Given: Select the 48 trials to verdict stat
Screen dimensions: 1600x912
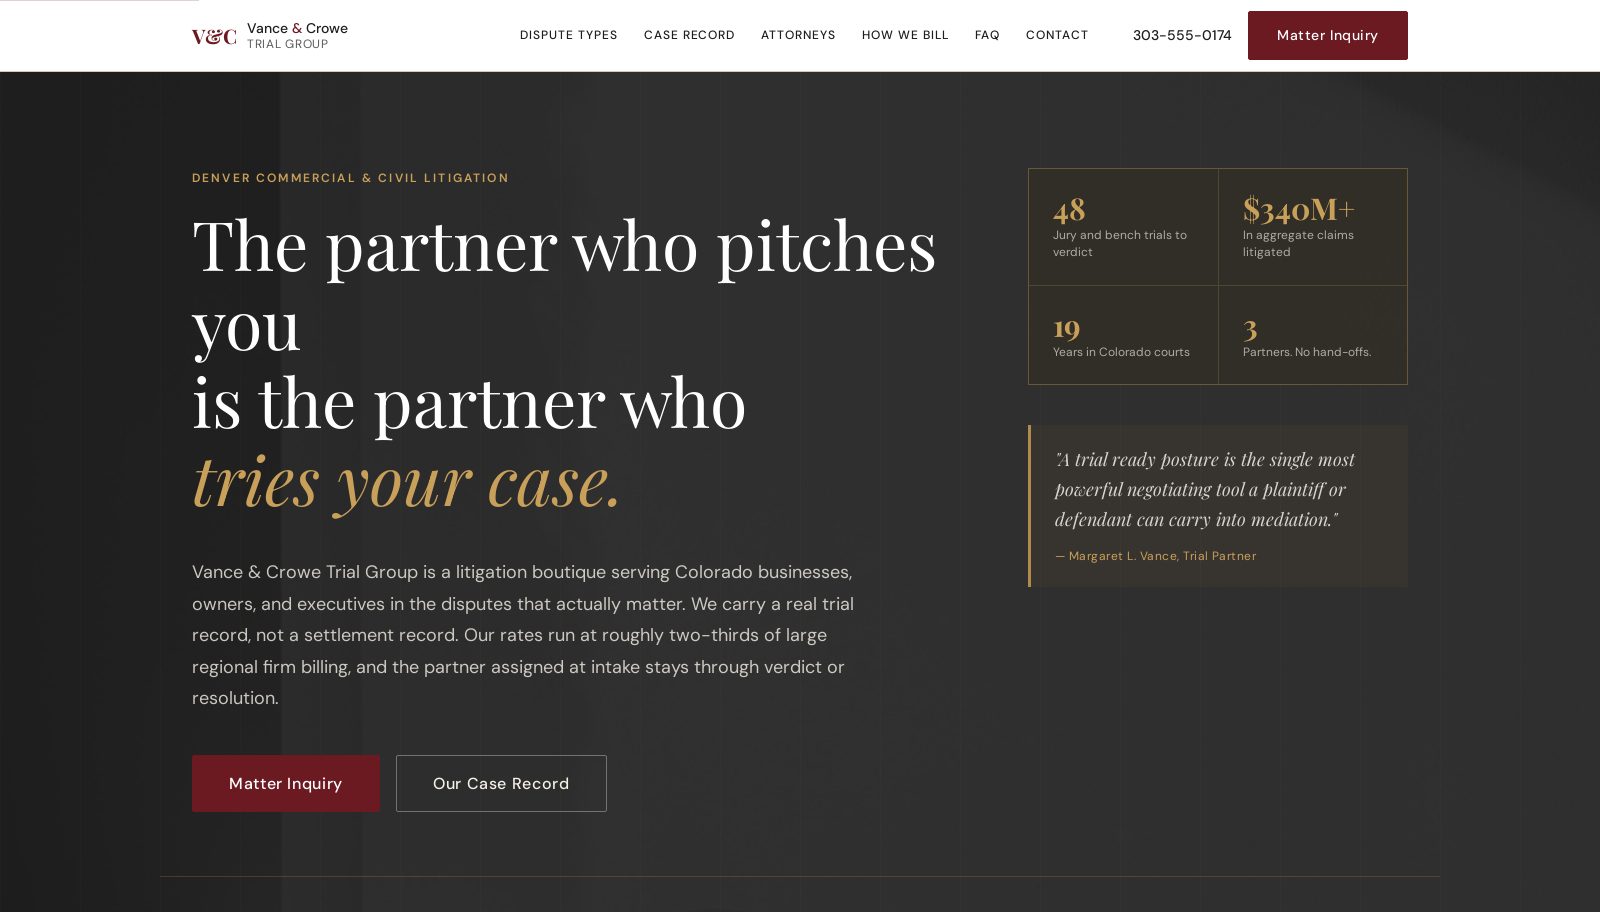Looking at the screenshot, I should tap(1123, 227).
